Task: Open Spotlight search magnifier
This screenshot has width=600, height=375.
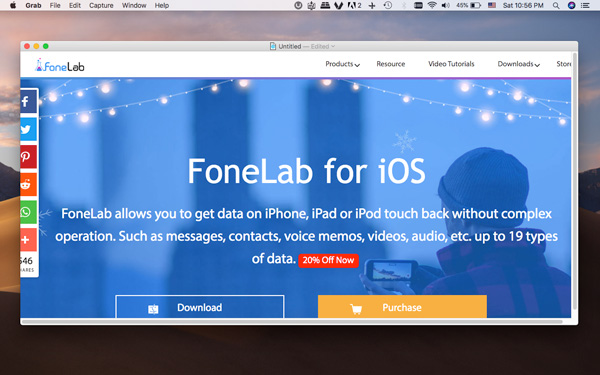Action: (x=556, y=5)
